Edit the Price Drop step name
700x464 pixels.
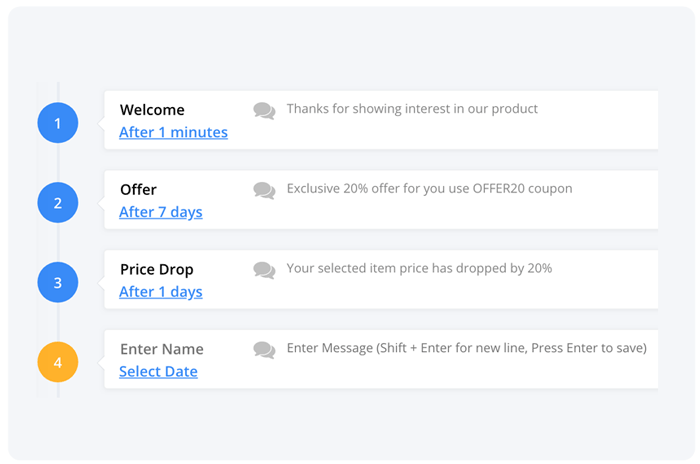156,270
